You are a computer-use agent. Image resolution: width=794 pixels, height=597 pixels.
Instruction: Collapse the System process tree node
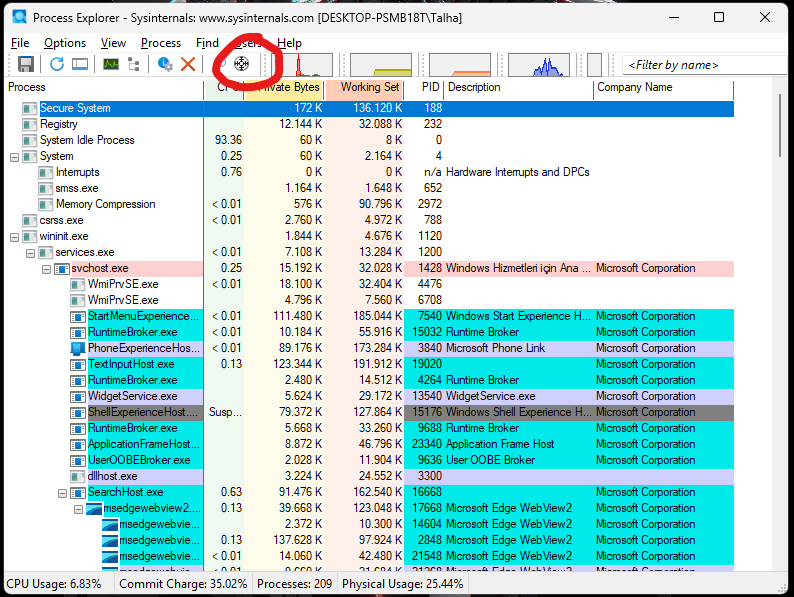pos(14,157)
